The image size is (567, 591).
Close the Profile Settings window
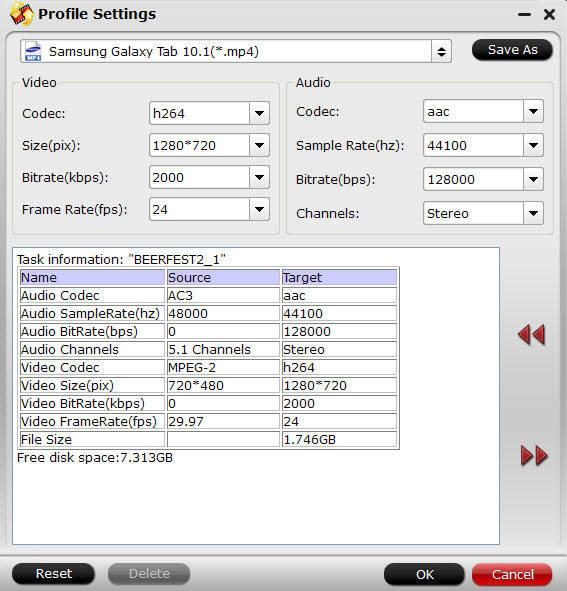tap(549, 14)
